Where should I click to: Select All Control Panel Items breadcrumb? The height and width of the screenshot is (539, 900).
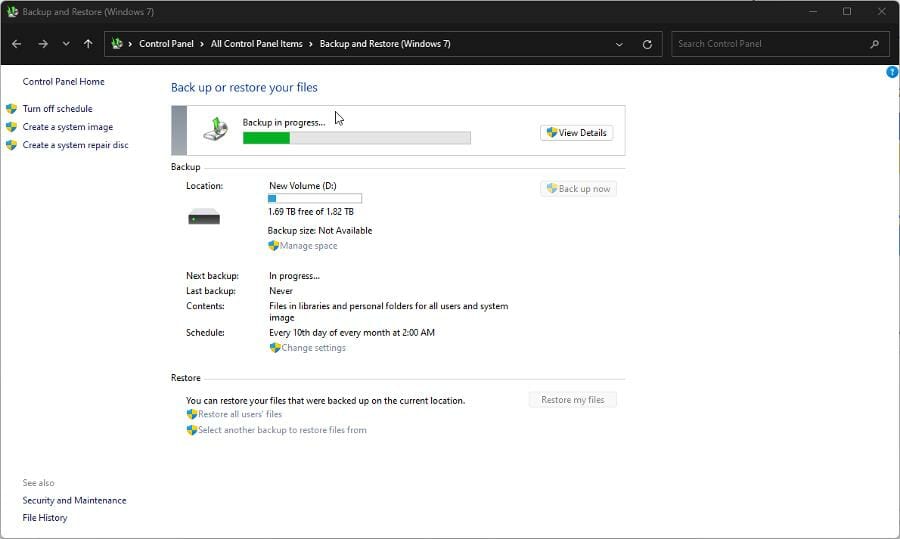point(256,44)
